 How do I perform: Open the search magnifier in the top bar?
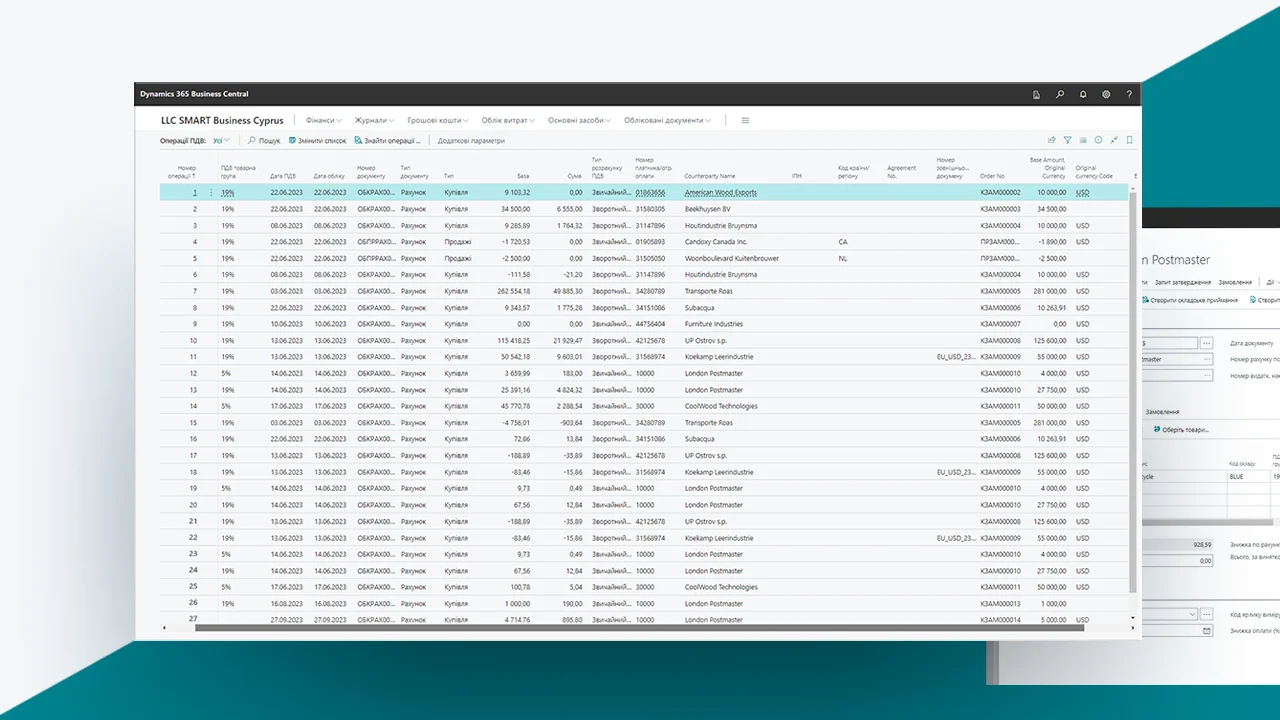pos(1060,94)
